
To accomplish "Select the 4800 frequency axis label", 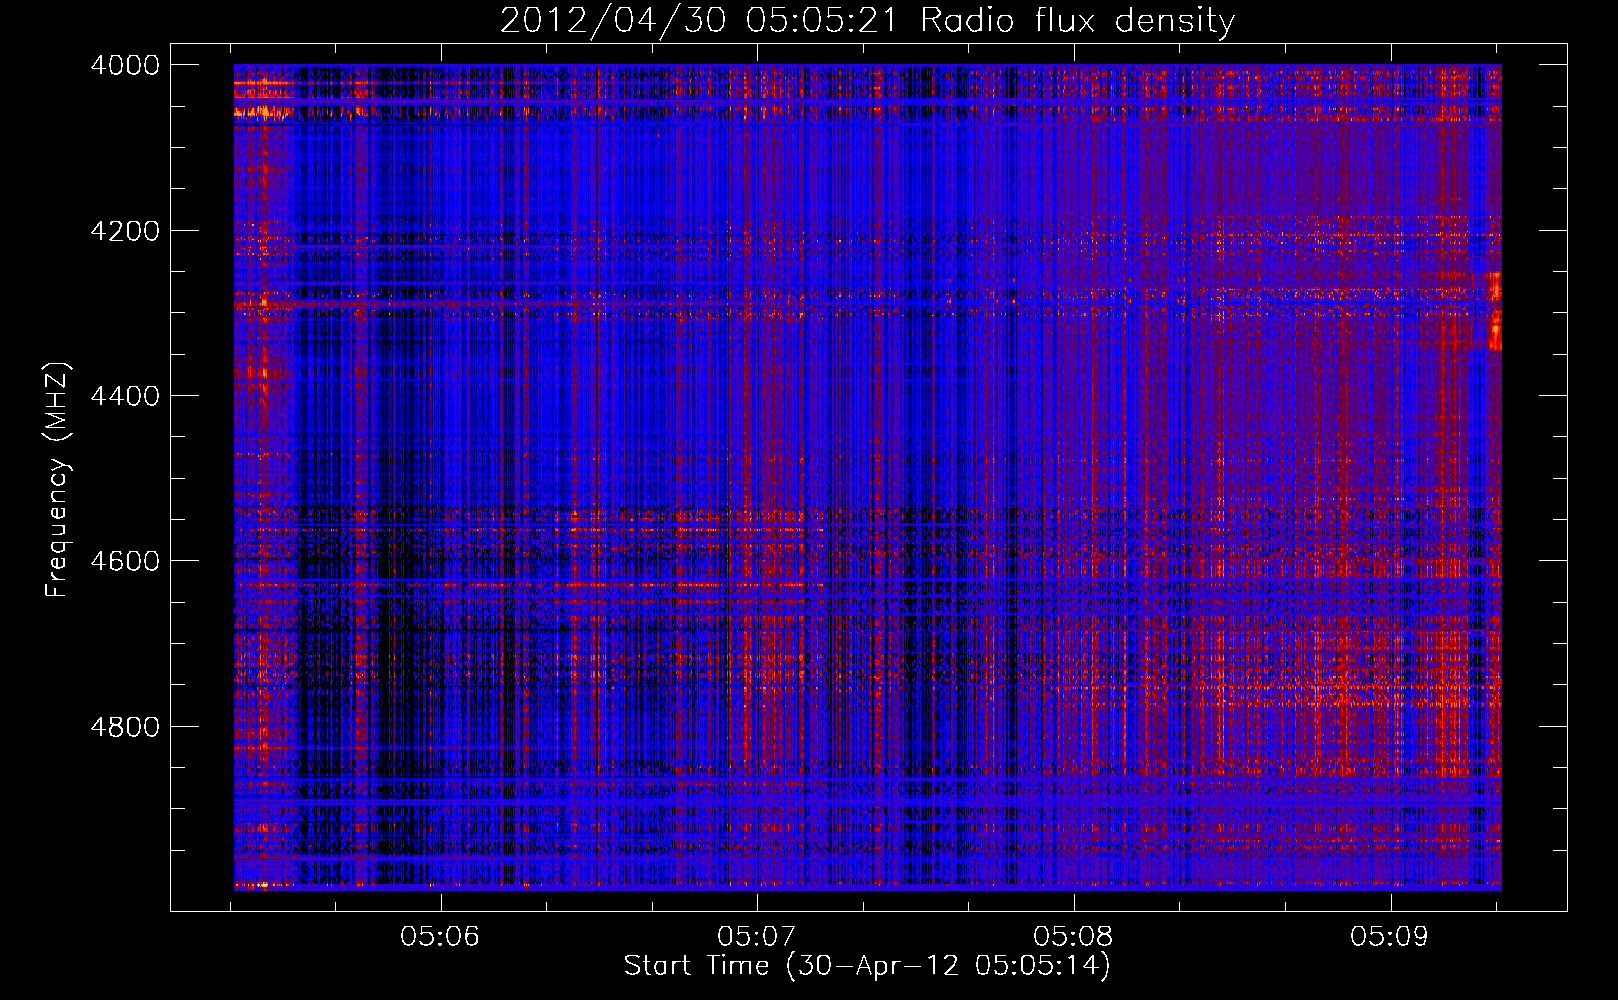I will 125,727.
